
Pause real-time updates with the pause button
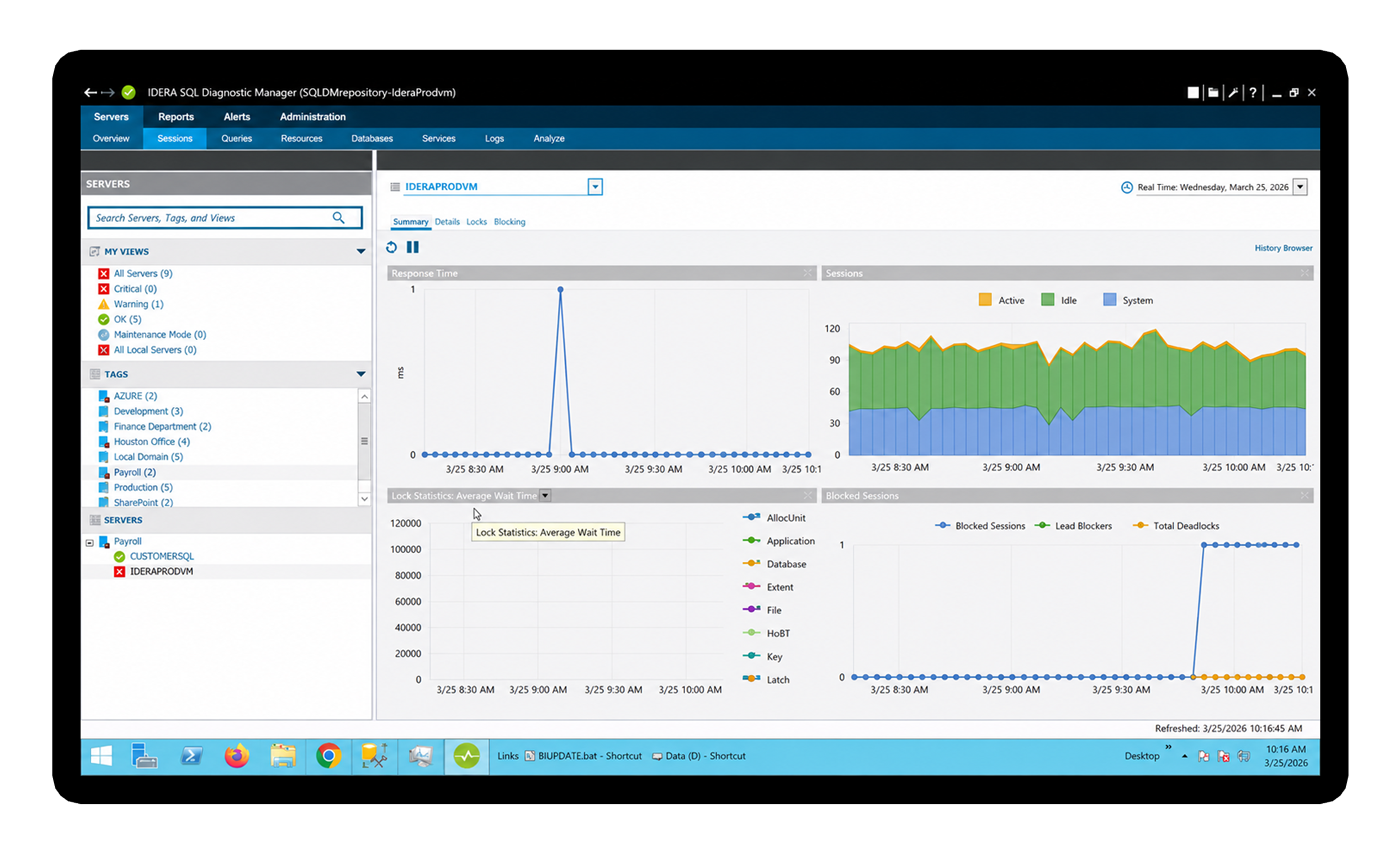(x=413, y=247)
